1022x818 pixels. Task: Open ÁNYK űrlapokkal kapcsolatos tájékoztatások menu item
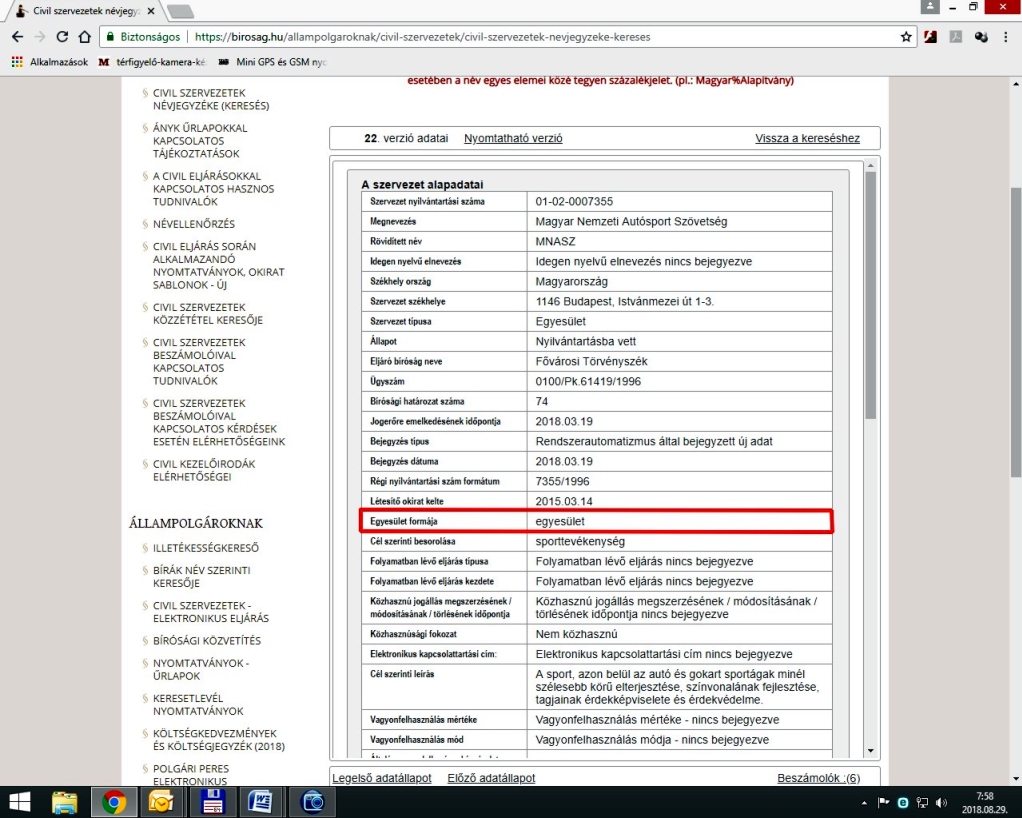(200, 141)
